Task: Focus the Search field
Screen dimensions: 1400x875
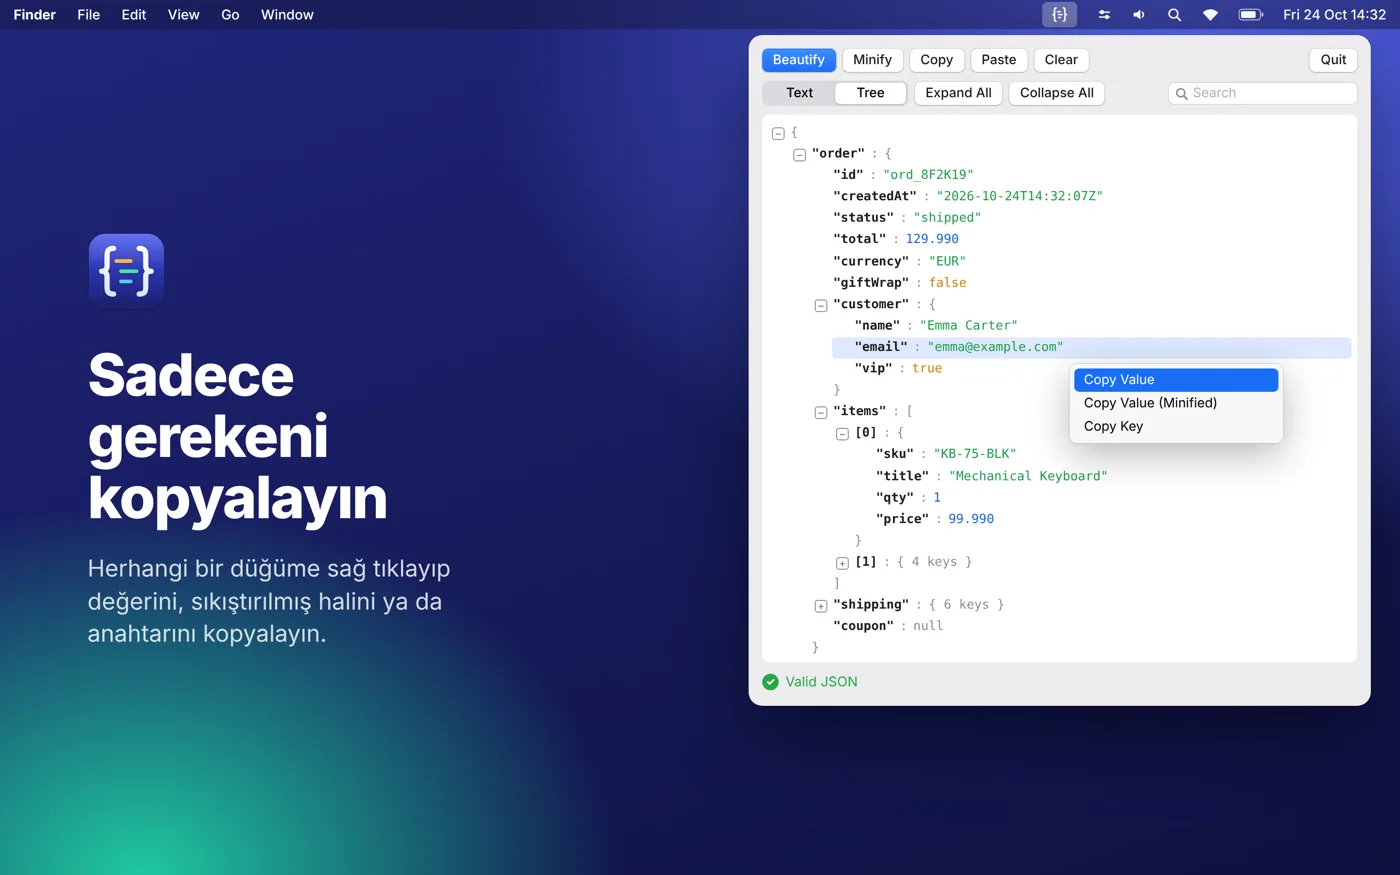Action: click(x=1262, y=93)
